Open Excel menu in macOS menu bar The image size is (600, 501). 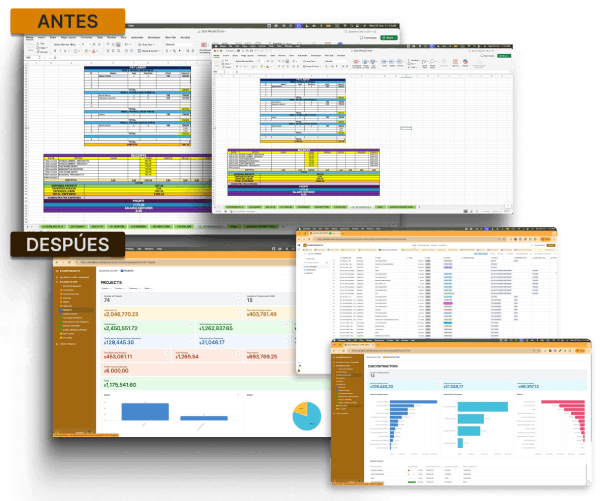[x=223, y=46]
